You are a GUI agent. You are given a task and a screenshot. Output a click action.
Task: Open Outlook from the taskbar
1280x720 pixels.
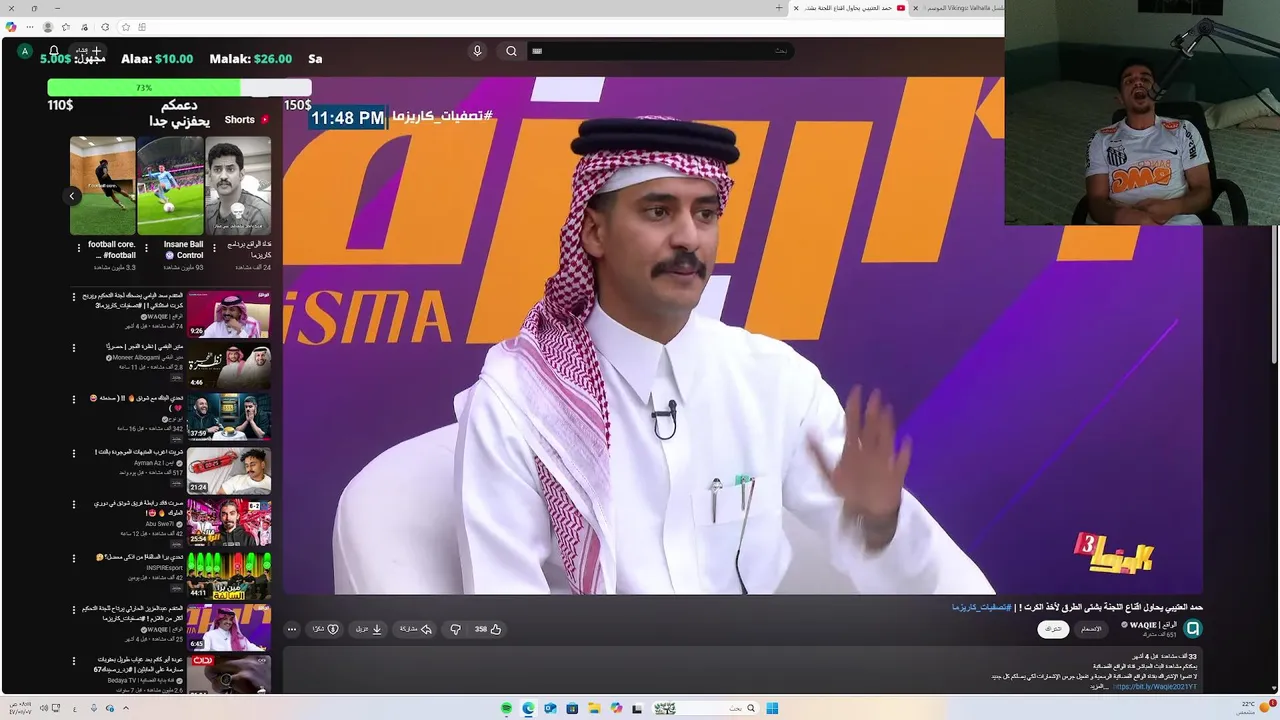(x=550, y=708)
